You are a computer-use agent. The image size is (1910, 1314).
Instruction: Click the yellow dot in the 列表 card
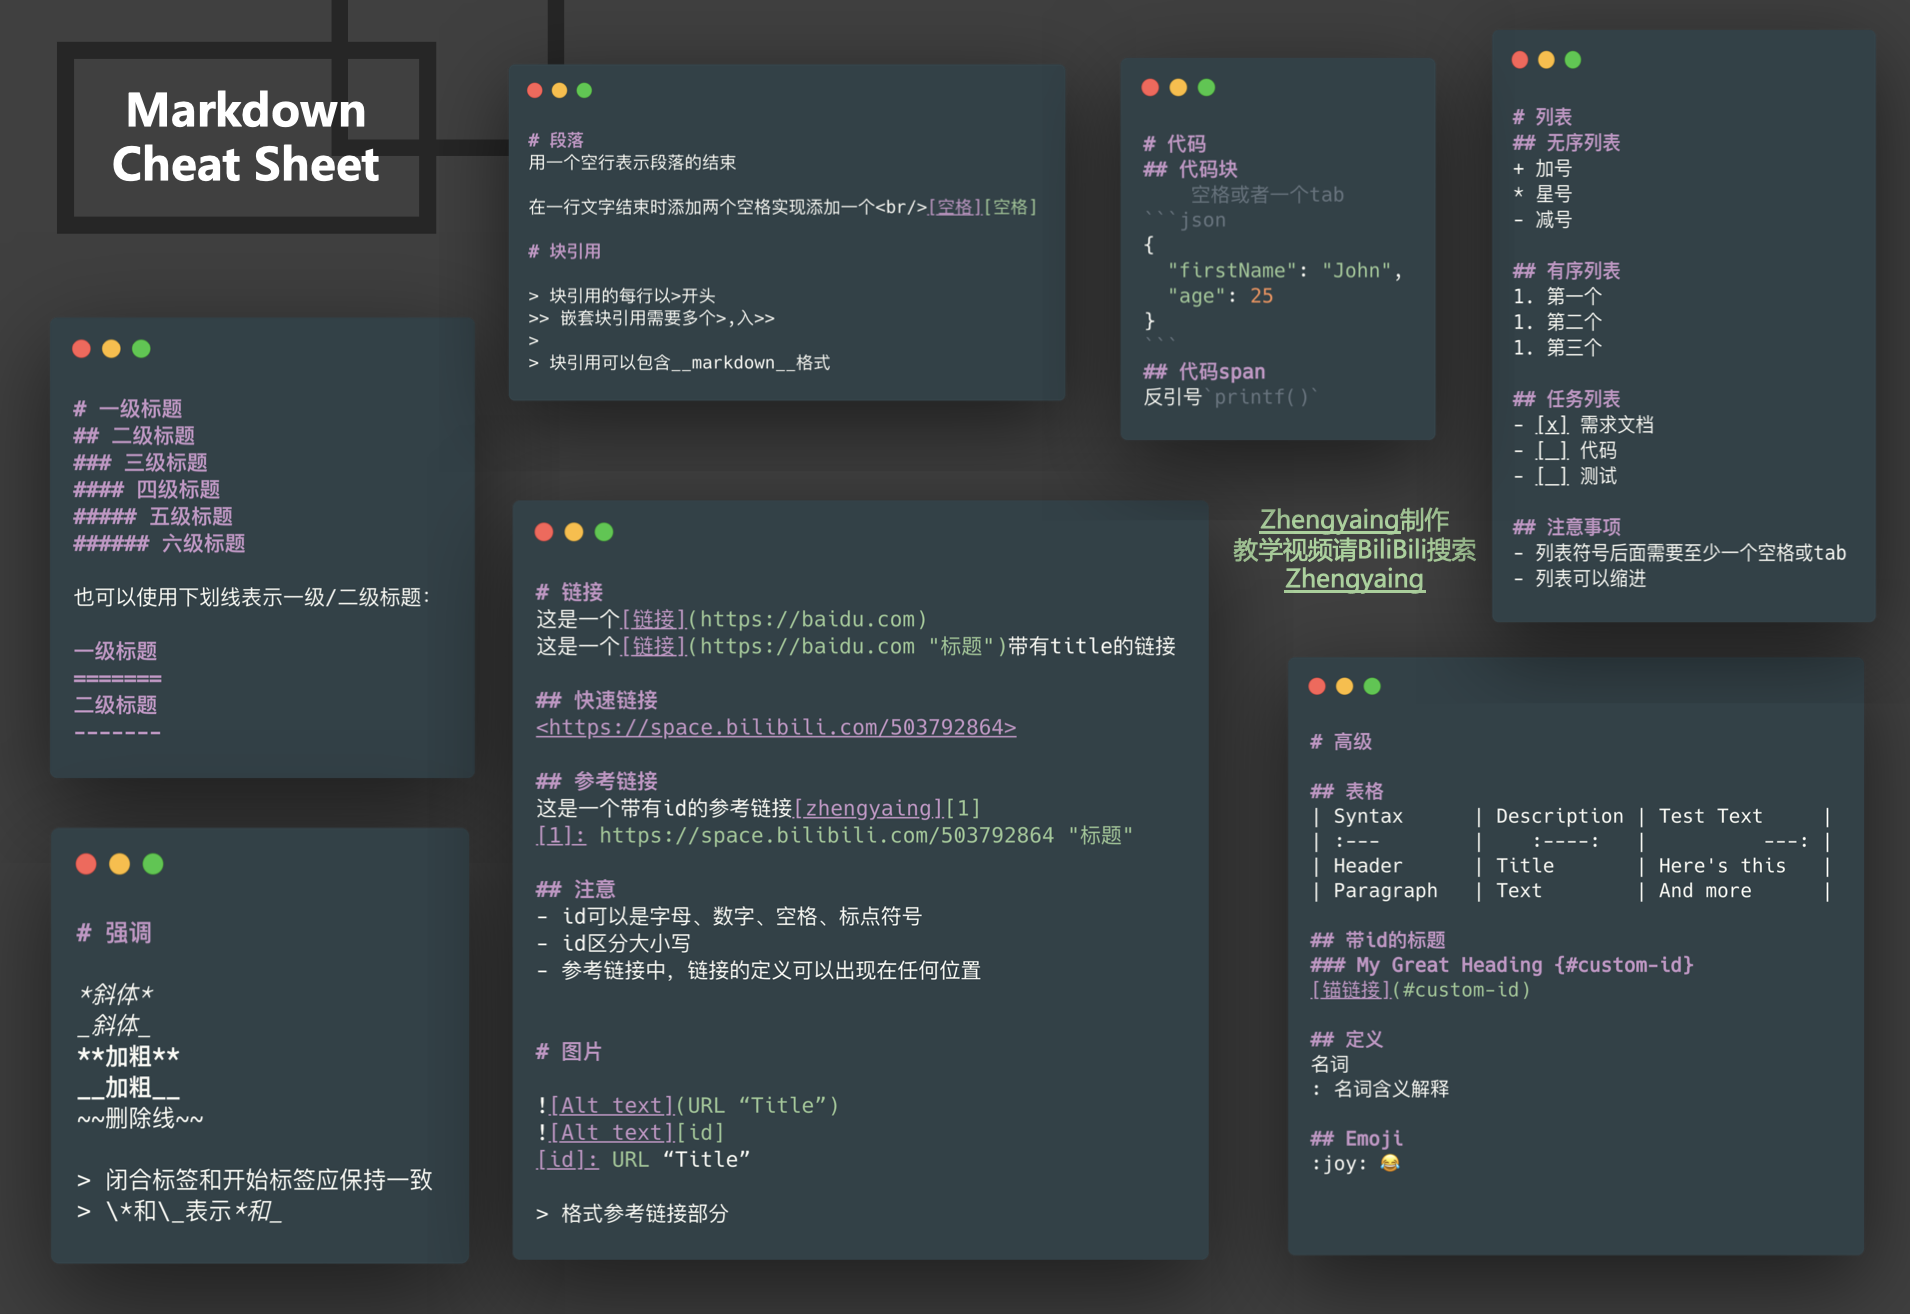1546,60
